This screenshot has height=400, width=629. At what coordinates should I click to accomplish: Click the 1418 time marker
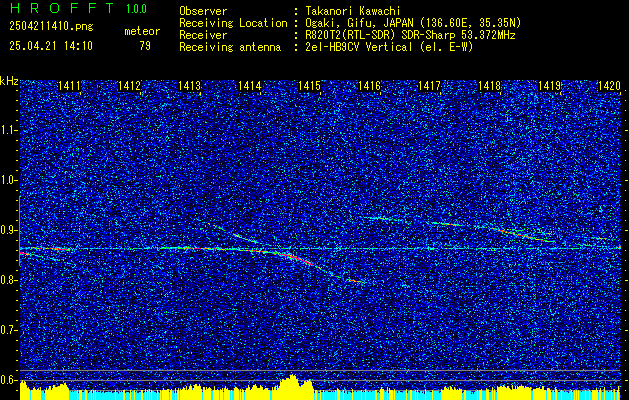(489, 86)
